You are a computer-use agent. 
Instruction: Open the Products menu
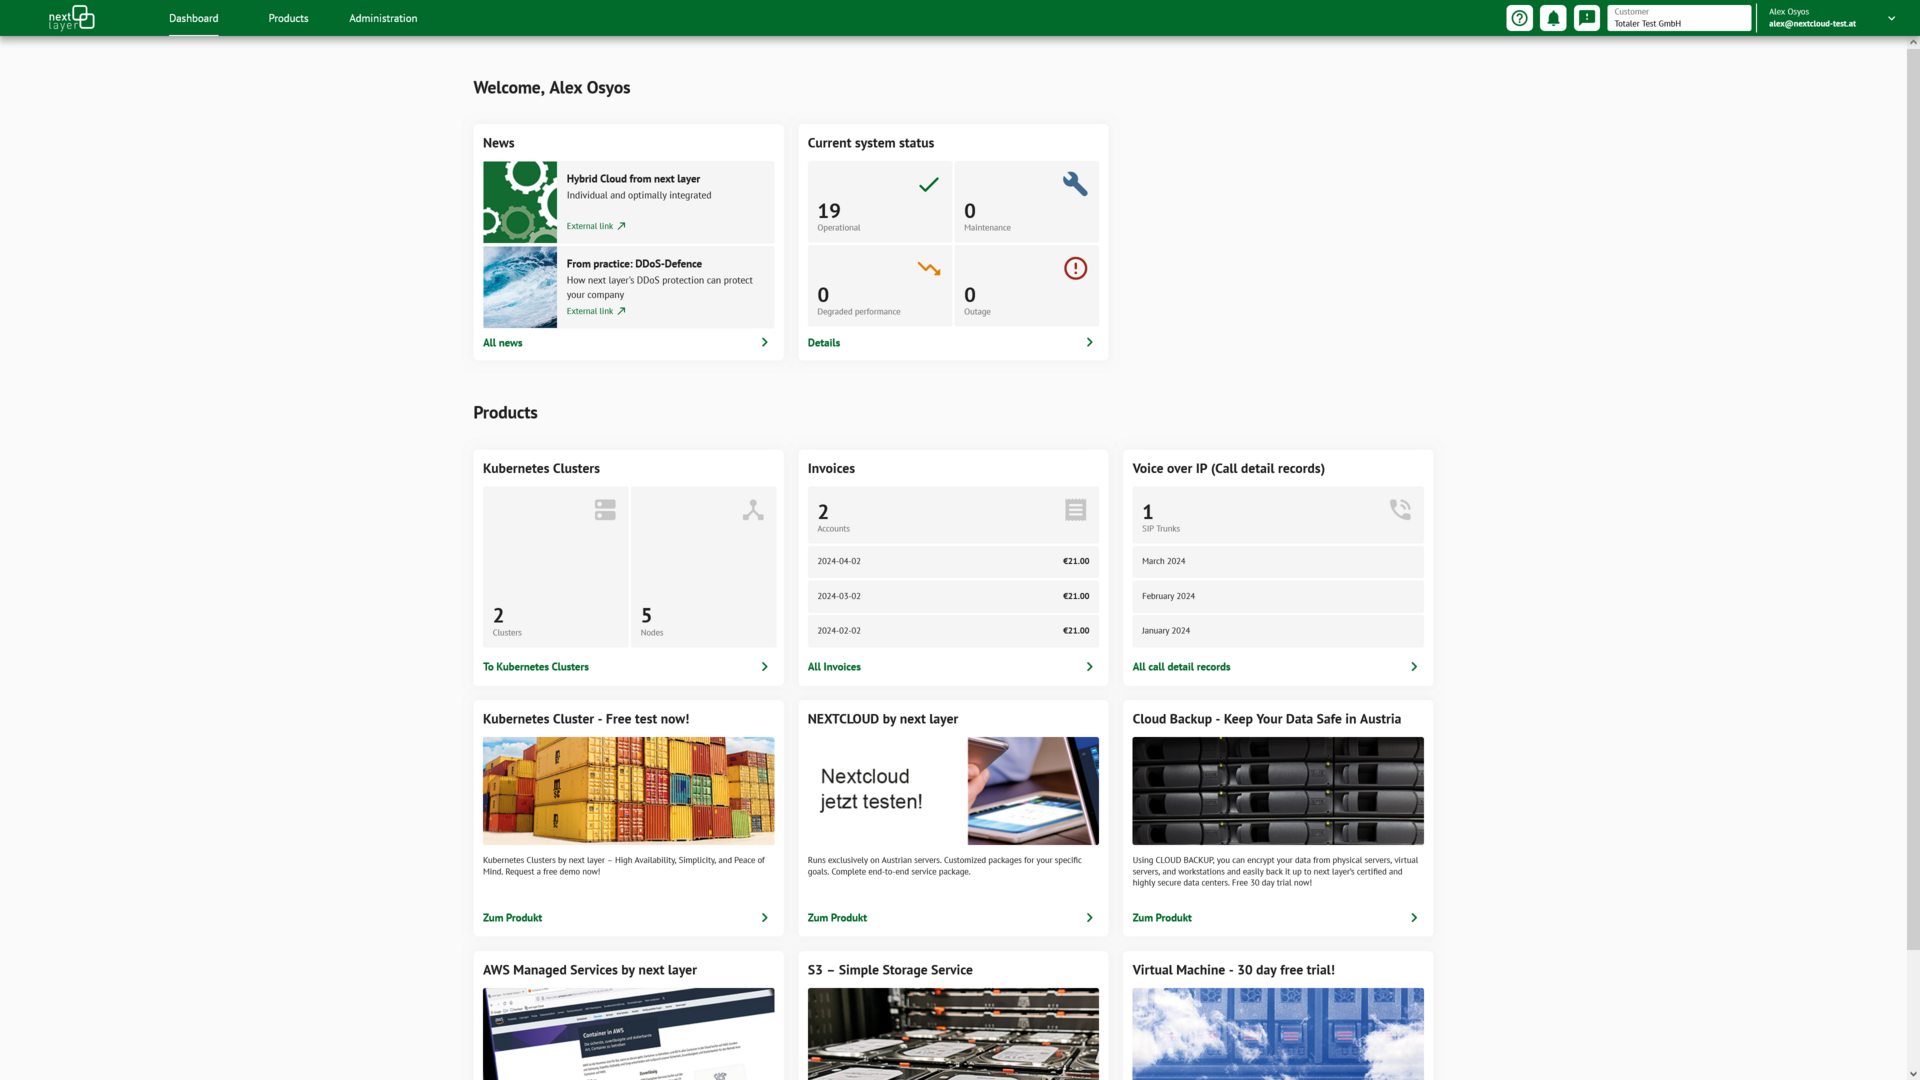pos(288,18)
